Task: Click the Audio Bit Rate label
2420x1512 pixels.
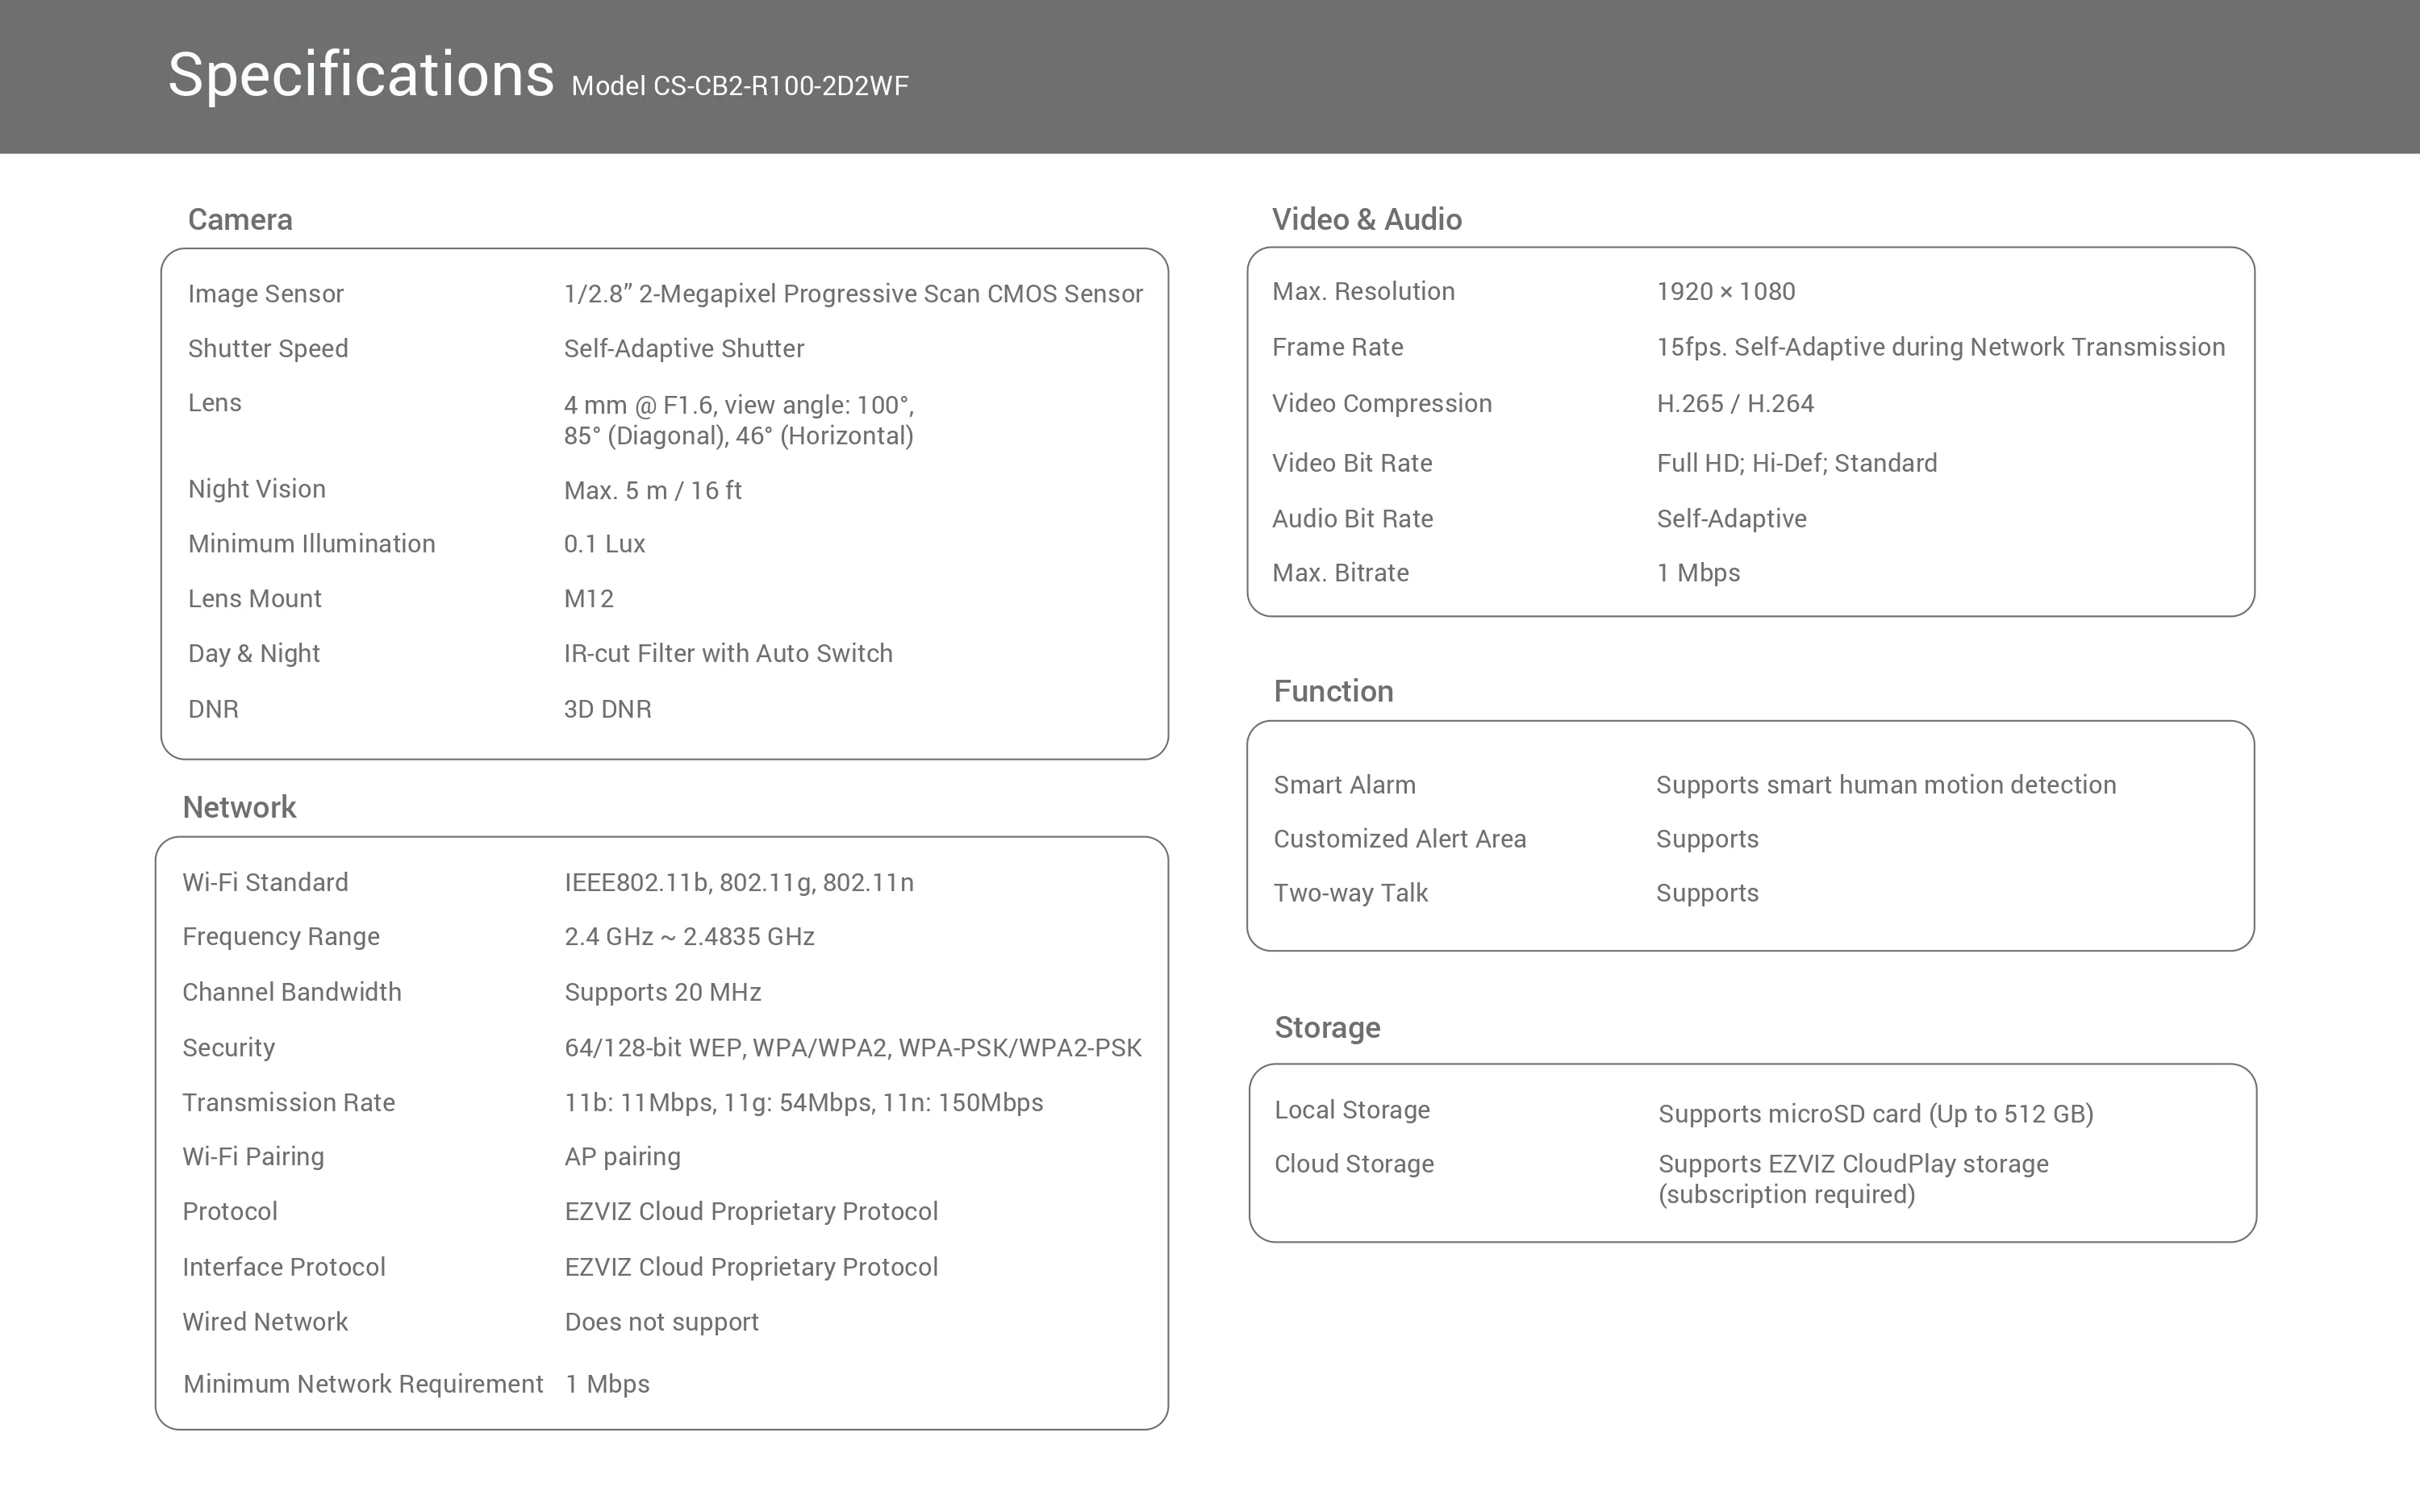Action: [x=1353, y=518]
